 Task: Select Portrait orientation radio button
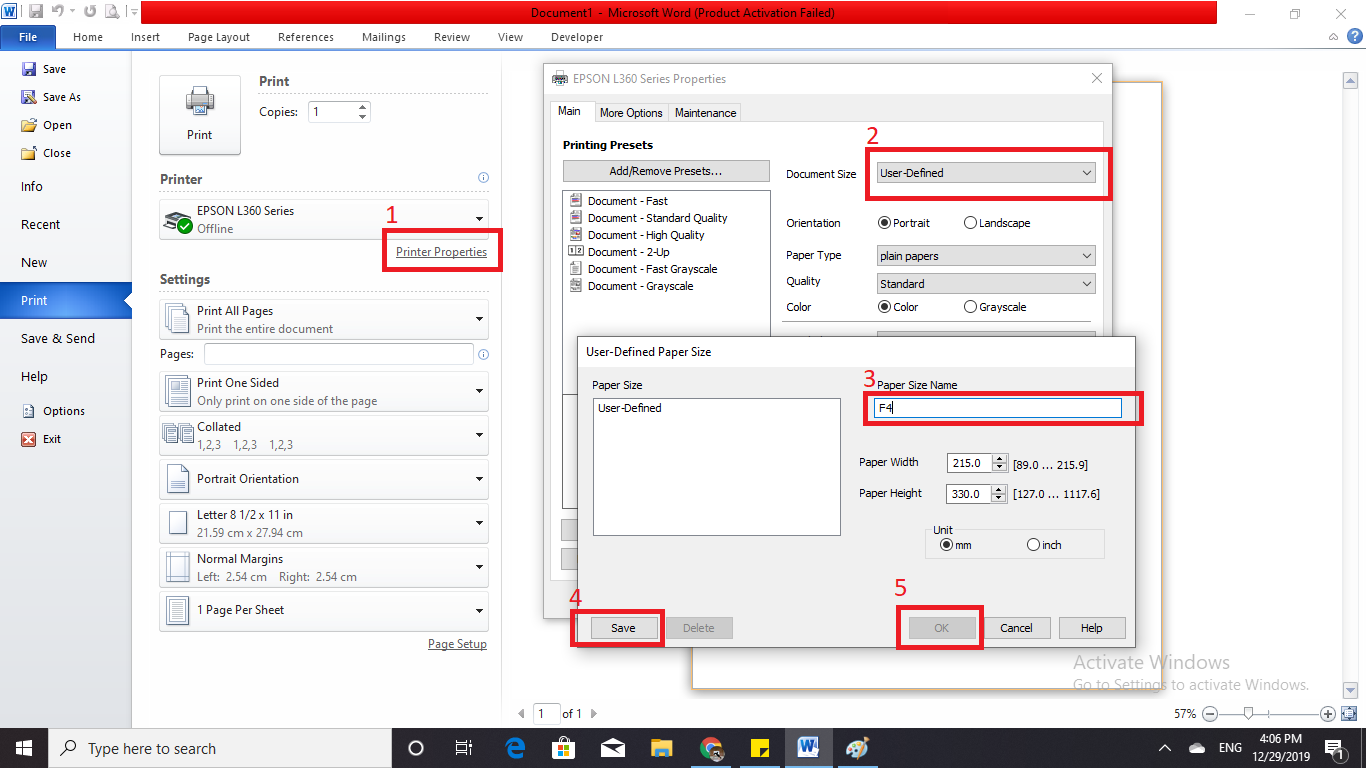click(884, 223)
